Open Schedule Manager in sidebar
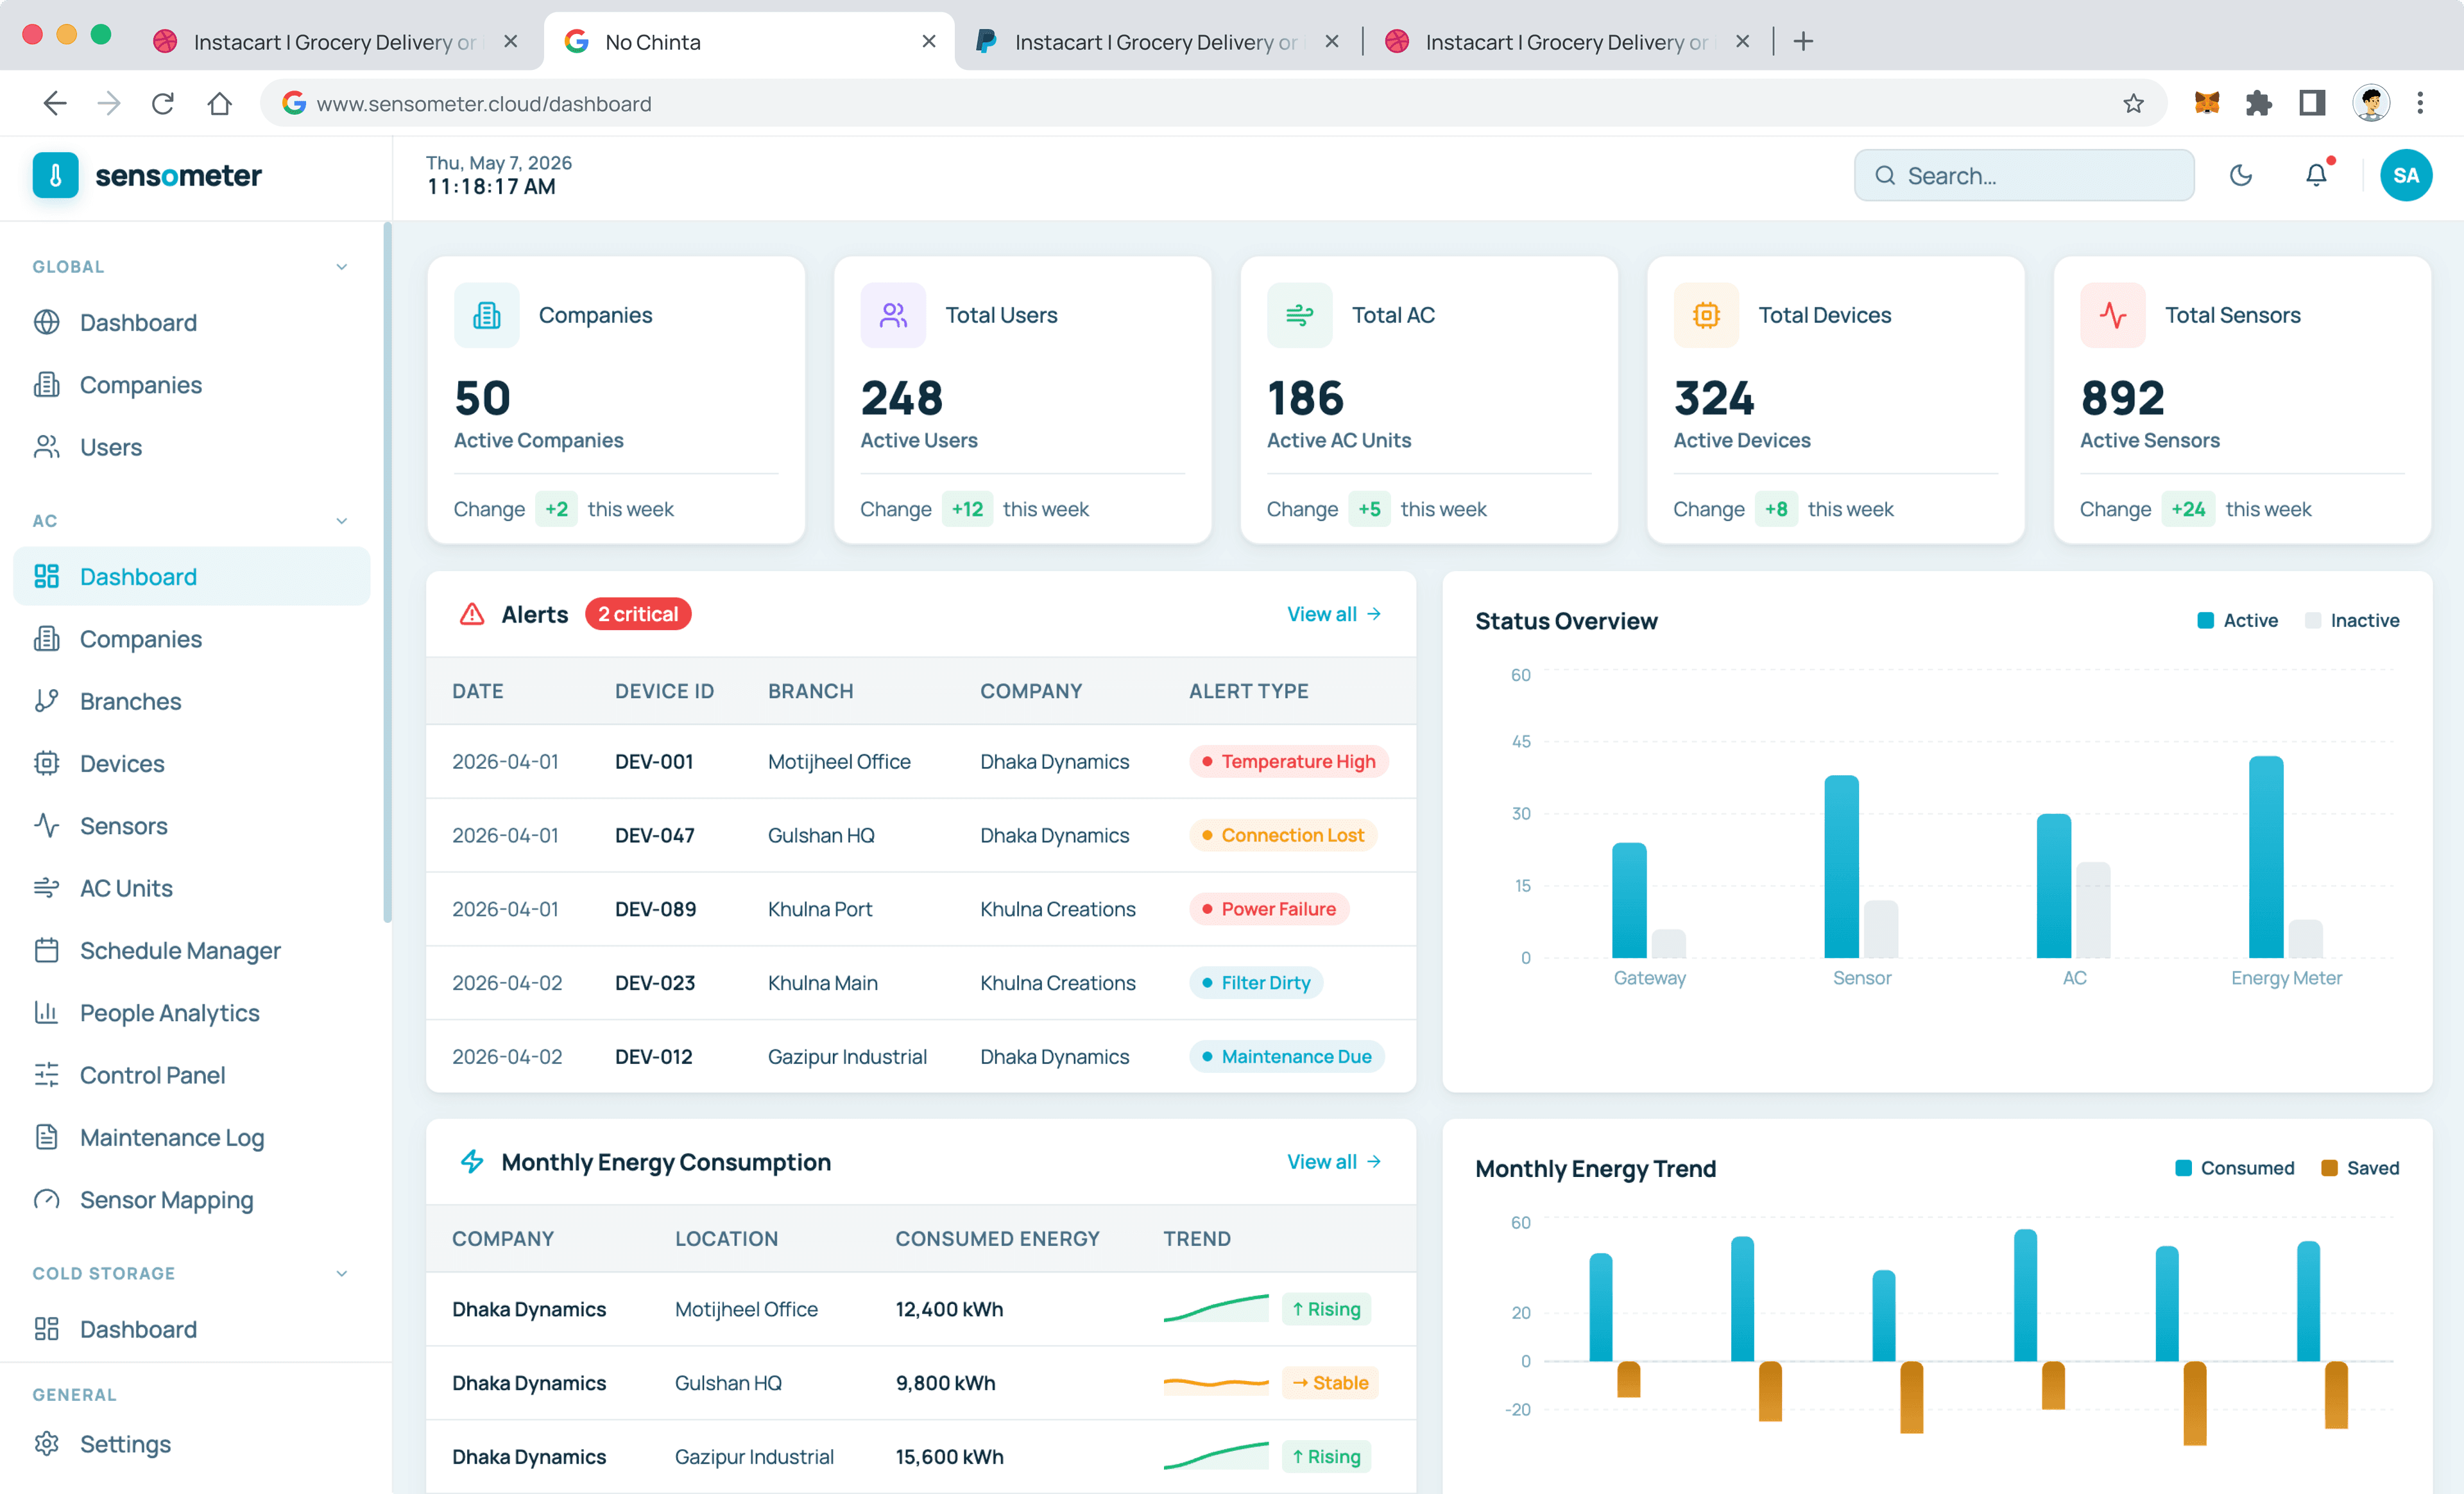This screenshot has width=2464, height=1494. click(x=191, y=950)
